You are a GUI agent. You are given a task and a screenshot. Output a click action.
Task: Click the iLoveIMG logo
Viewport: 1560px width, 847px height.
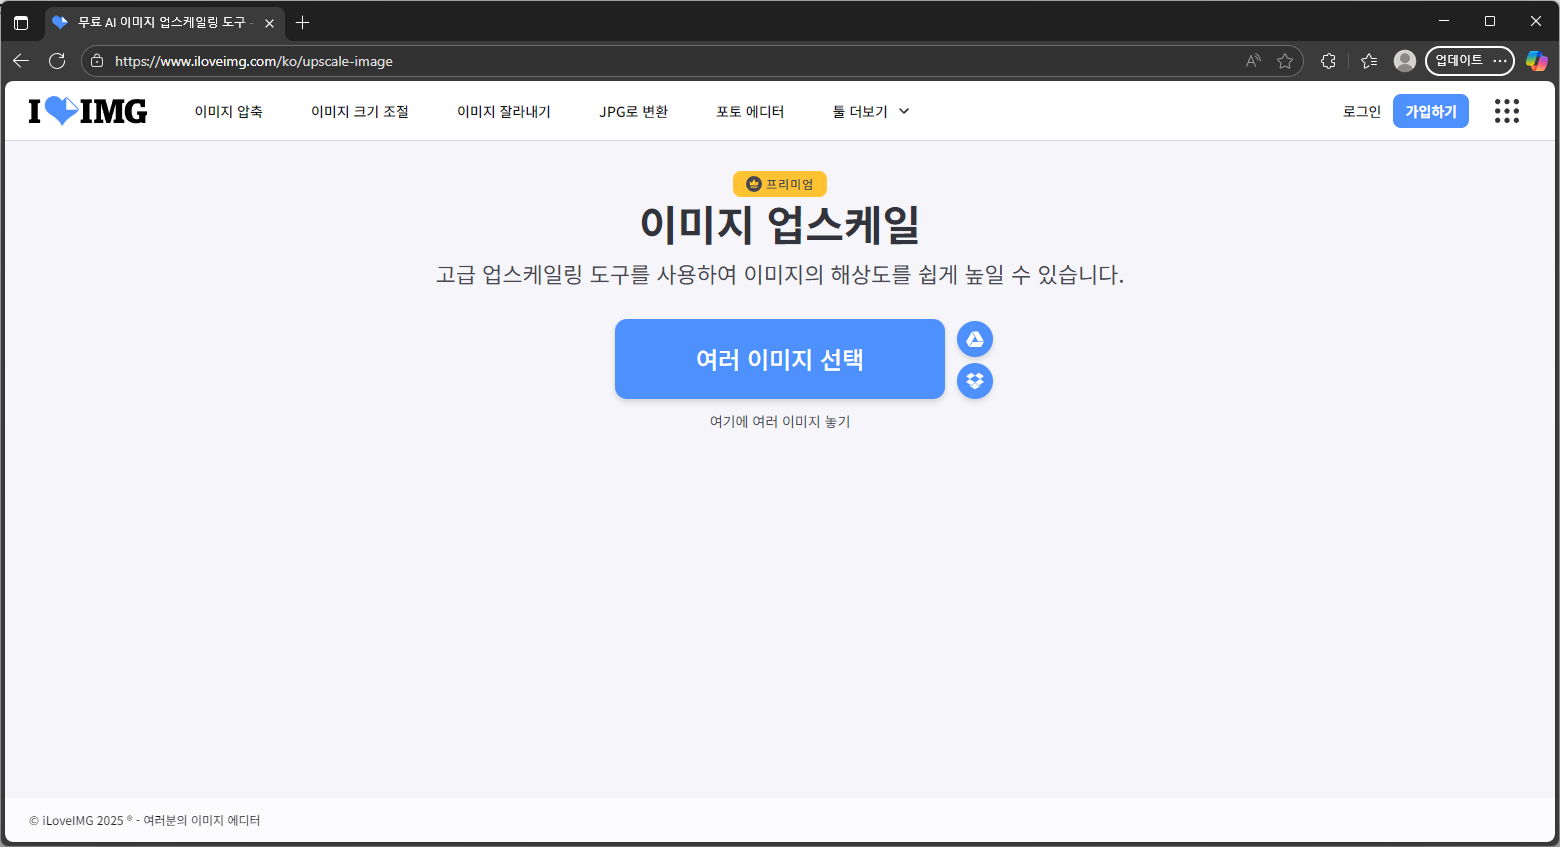(87, 111)
